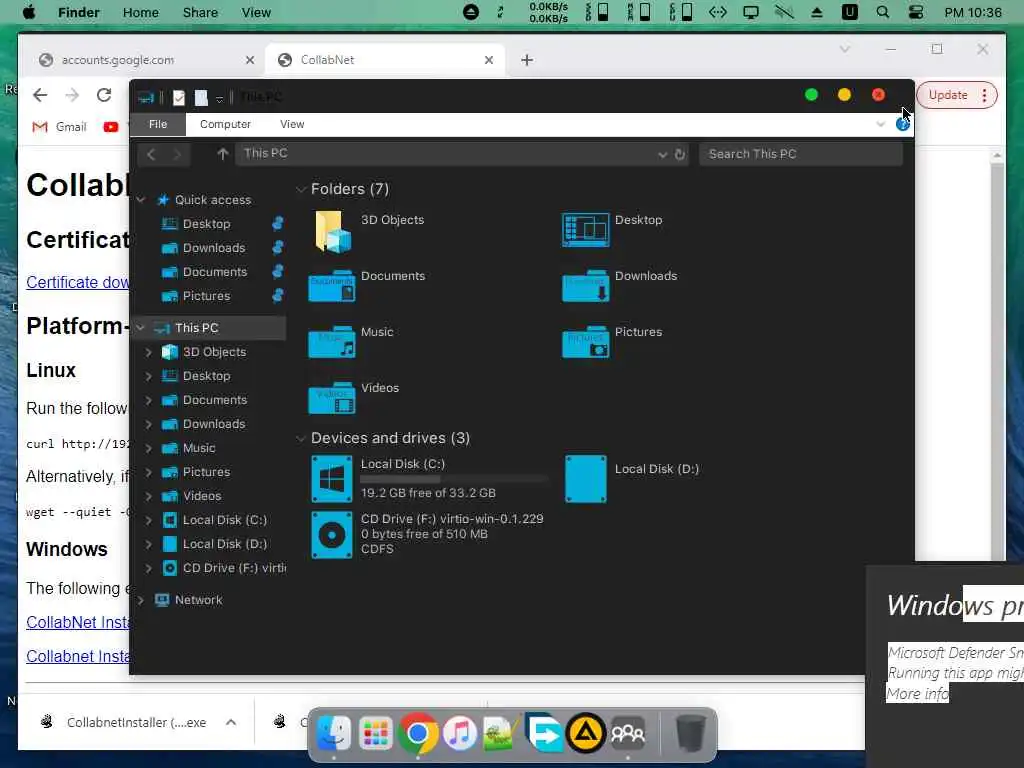Switch to accounts.google.com Chrome tab
This screenshot has width=1024, height=768.
click(144, 60)
